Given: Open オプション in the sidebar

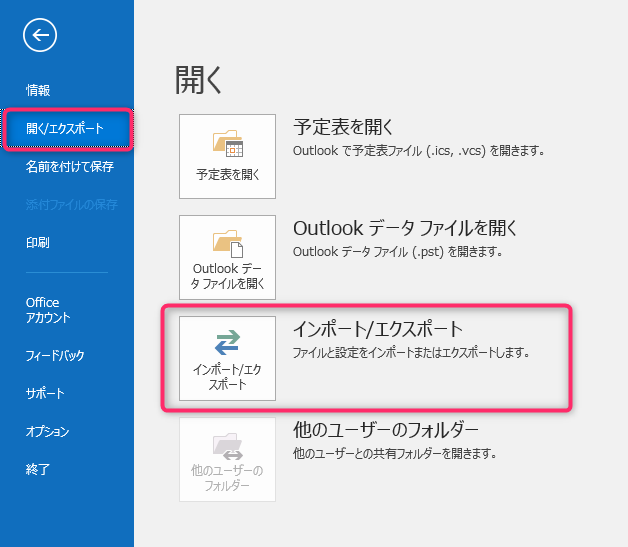Looking at the screenshot, I should coord(47,431).
